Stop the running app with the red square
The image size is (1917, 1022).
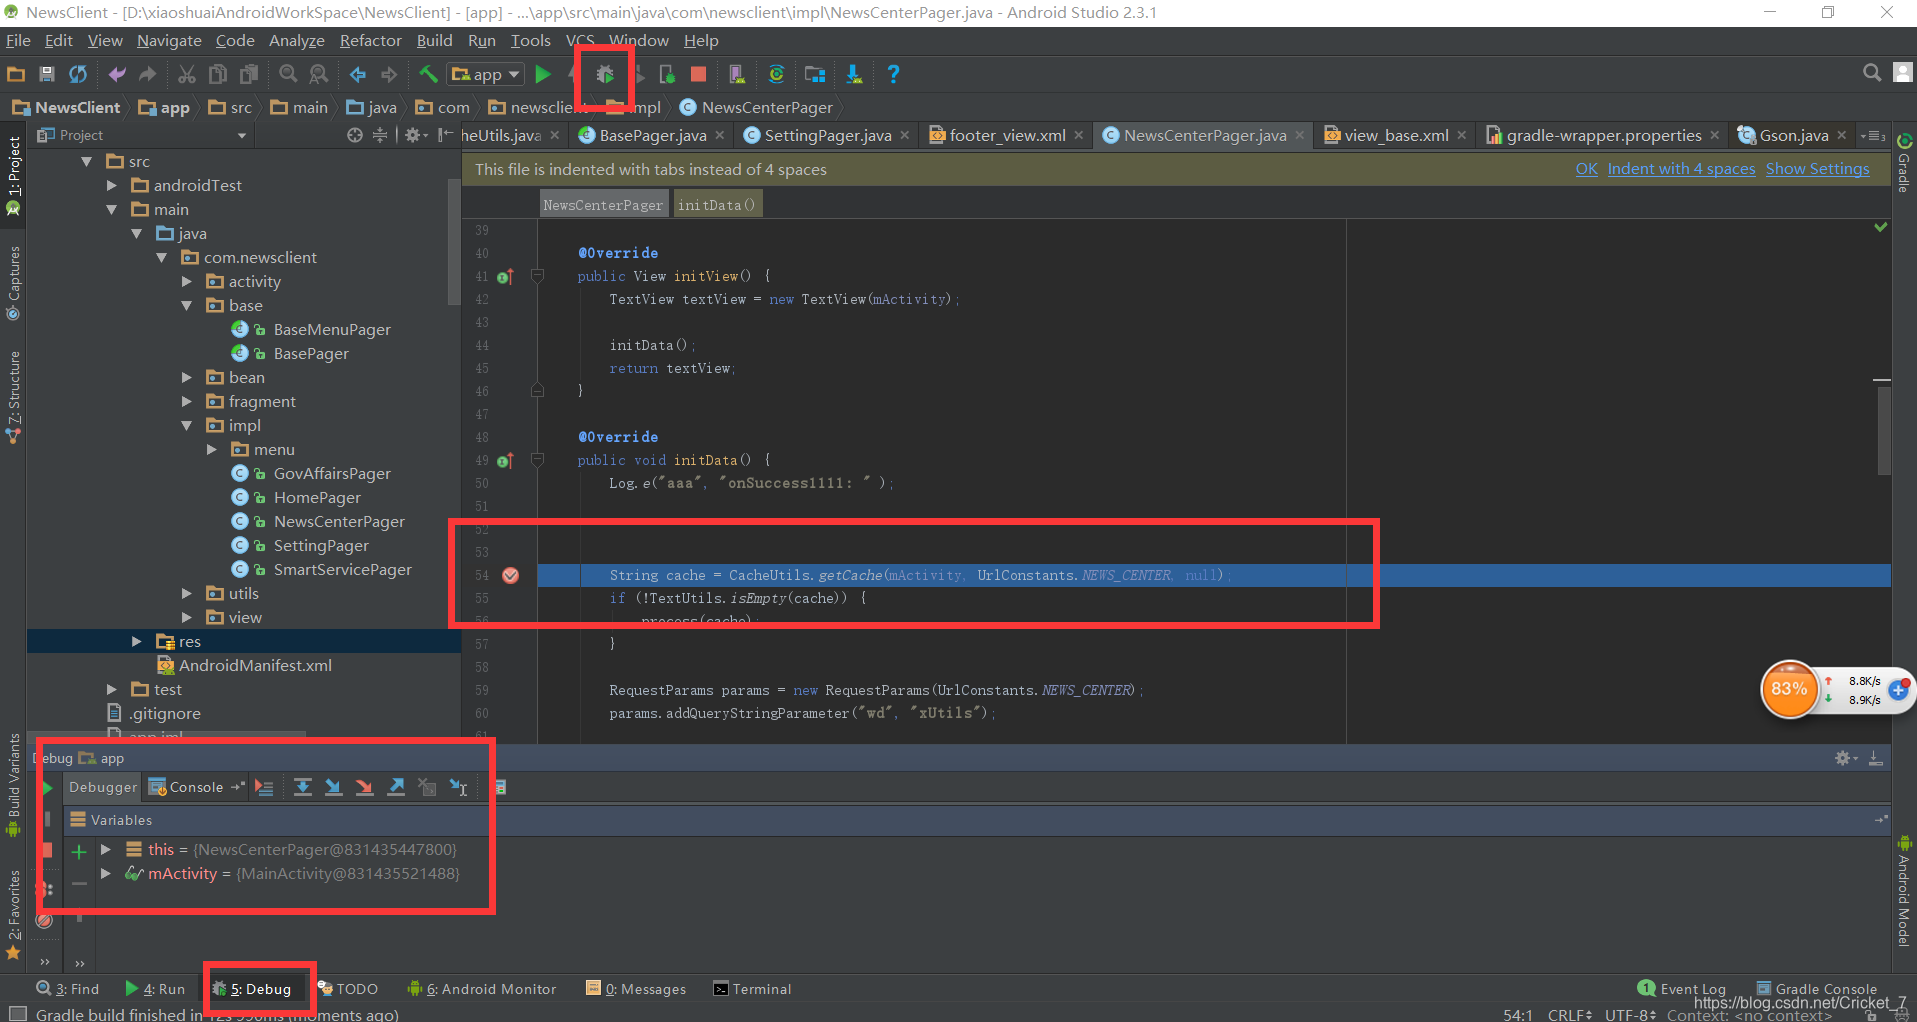[698, 73]
